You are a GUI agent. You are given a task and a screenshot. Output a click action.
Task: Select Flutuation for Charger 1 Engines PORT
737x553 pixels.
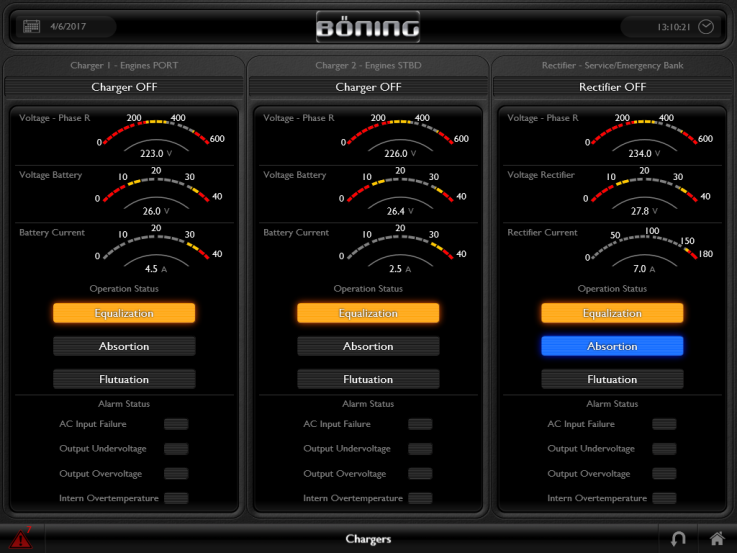(x=124, y=379)
